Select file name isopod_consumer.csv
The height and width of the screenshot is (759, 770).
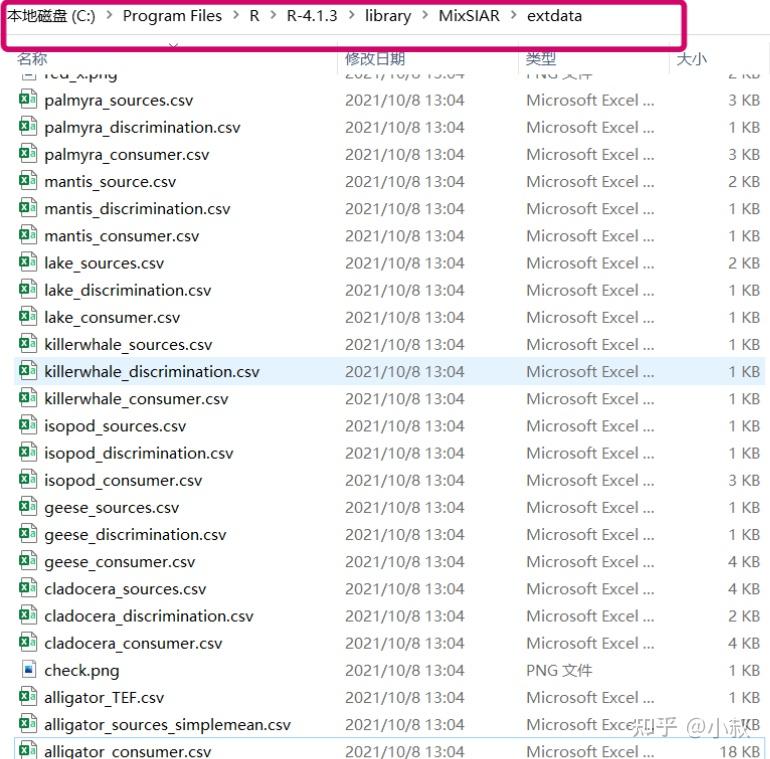pos(123,481)
